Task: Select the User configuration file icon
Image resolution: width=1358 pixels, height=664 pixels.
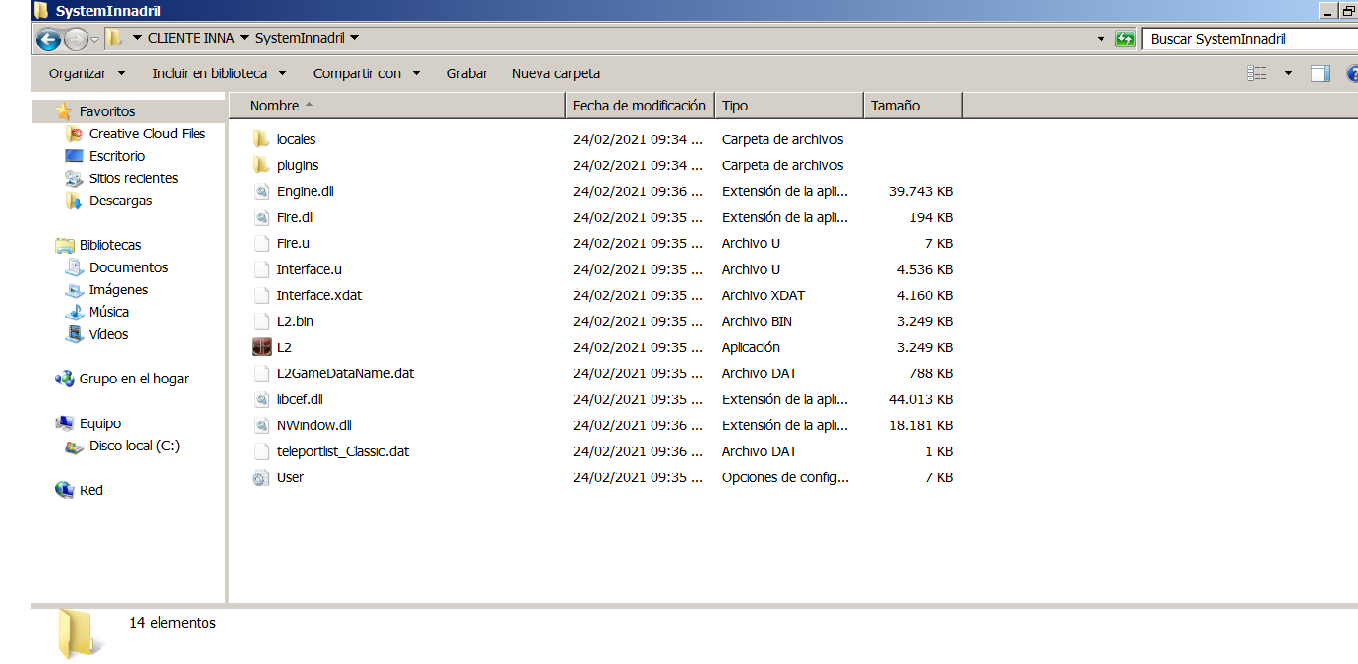Action: [290, 477]
